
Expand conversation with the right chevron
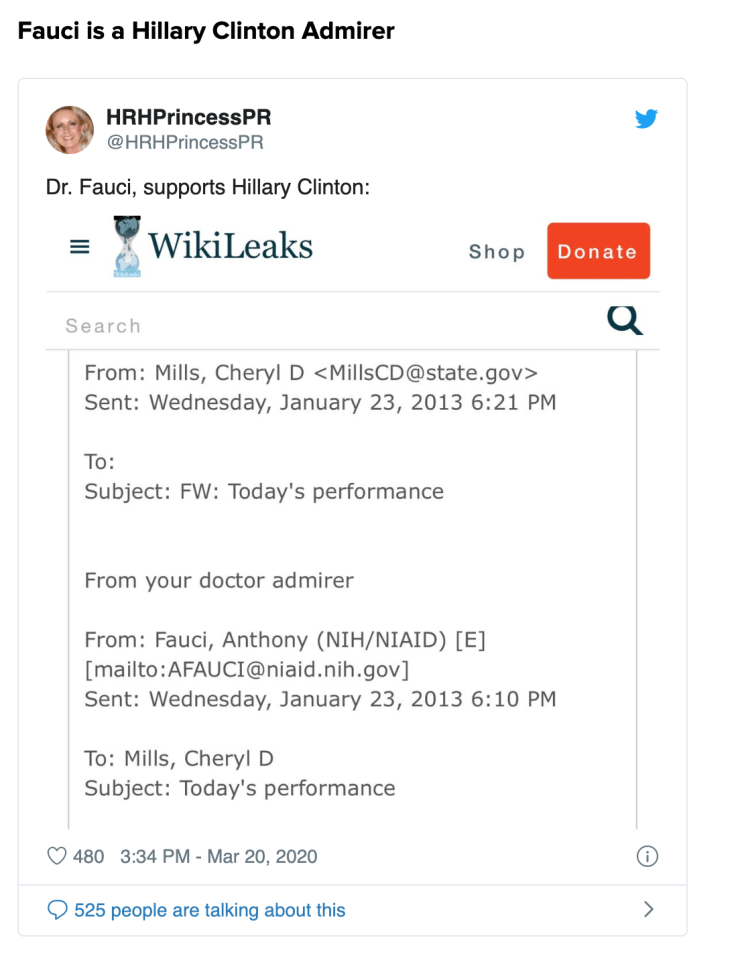pyautogui.click(x=648, y=909)
